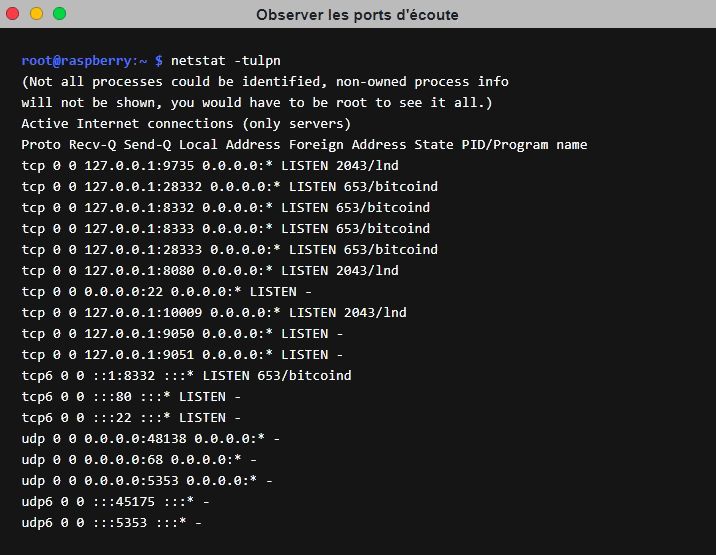Click the bitcoind line on port 28333

pos(229,250)
